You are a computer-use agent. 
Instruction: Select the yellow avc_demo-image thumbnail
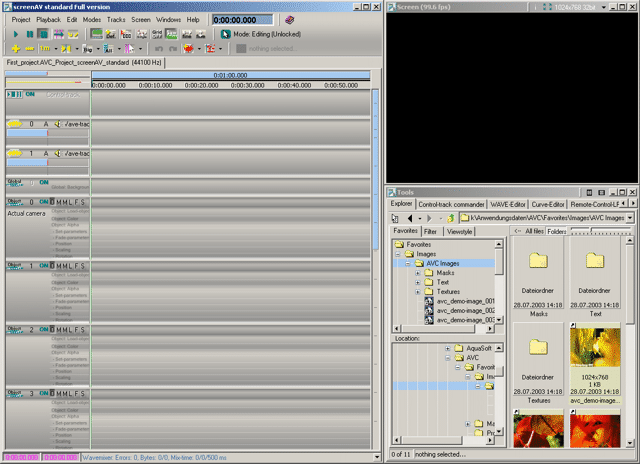click(595, 347)
